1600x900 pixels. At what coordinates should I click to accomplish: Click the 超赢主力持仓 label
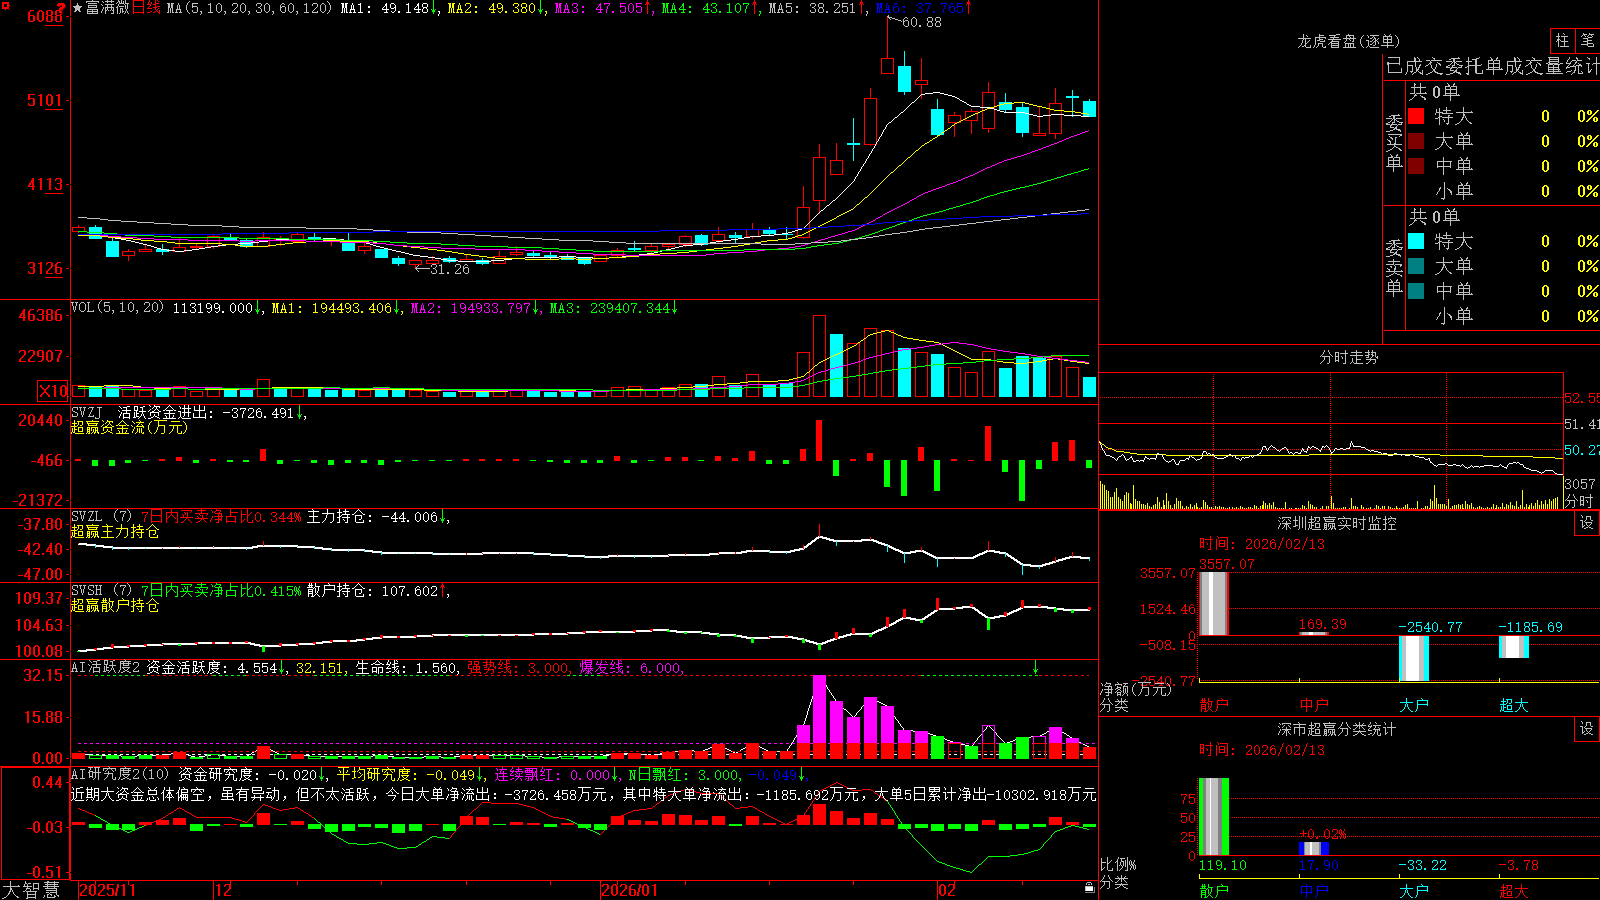(x=115, y=531)
